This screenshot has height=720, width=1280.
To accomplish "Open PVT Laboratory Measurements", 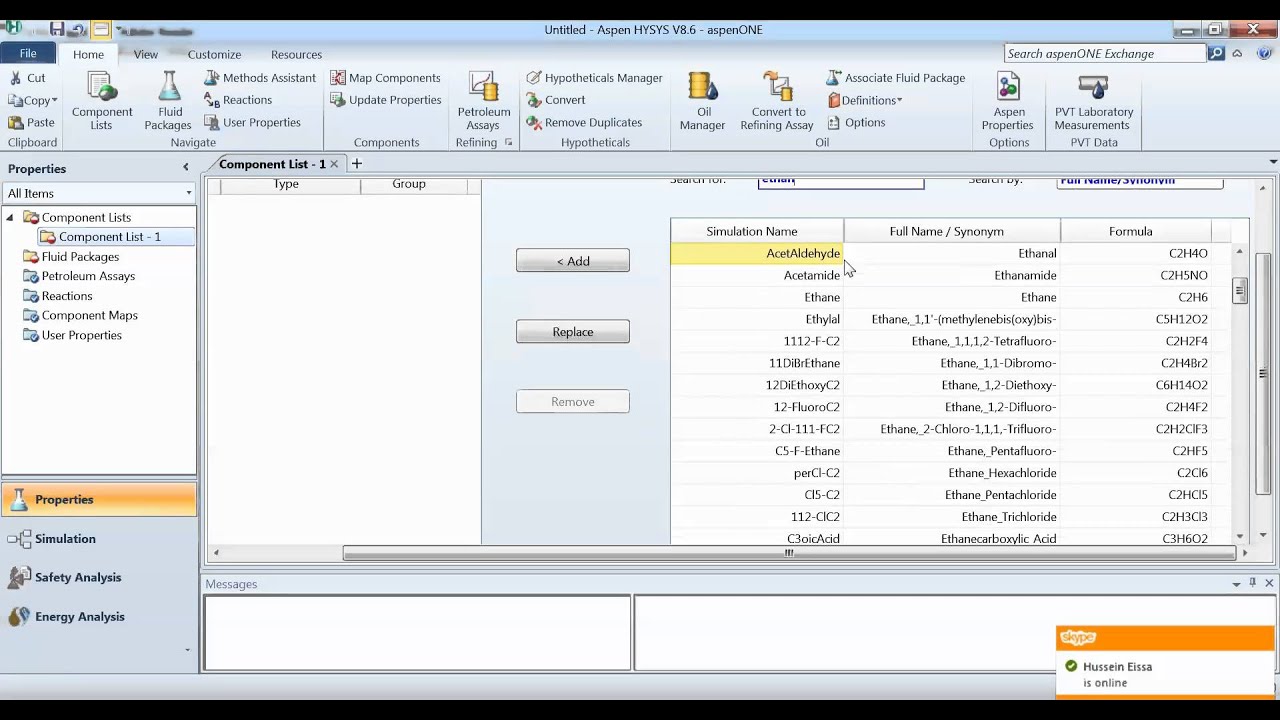I will point(1093,100).
